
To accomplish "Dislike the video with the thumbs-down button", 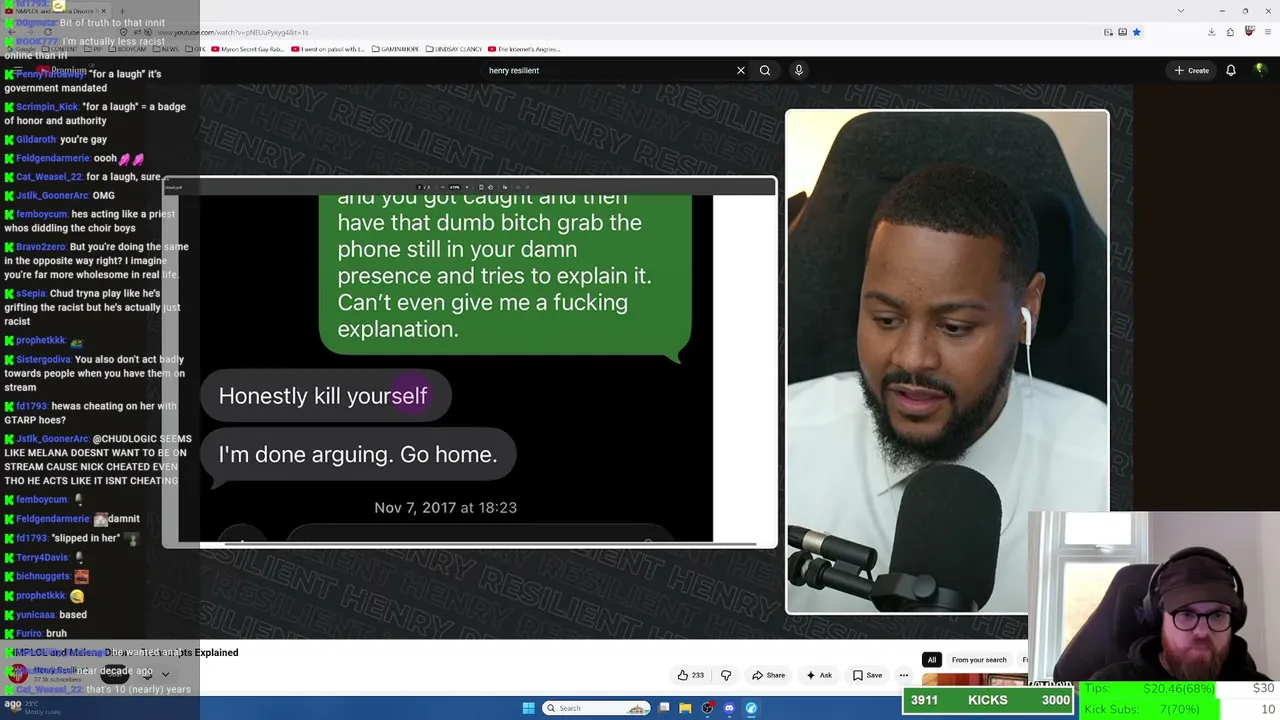I will [726, 675].
